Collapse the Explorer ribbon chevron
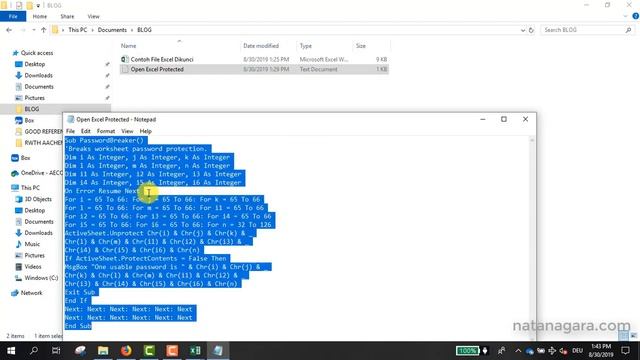The image size is (640, 360). click(x=625, y=16)
